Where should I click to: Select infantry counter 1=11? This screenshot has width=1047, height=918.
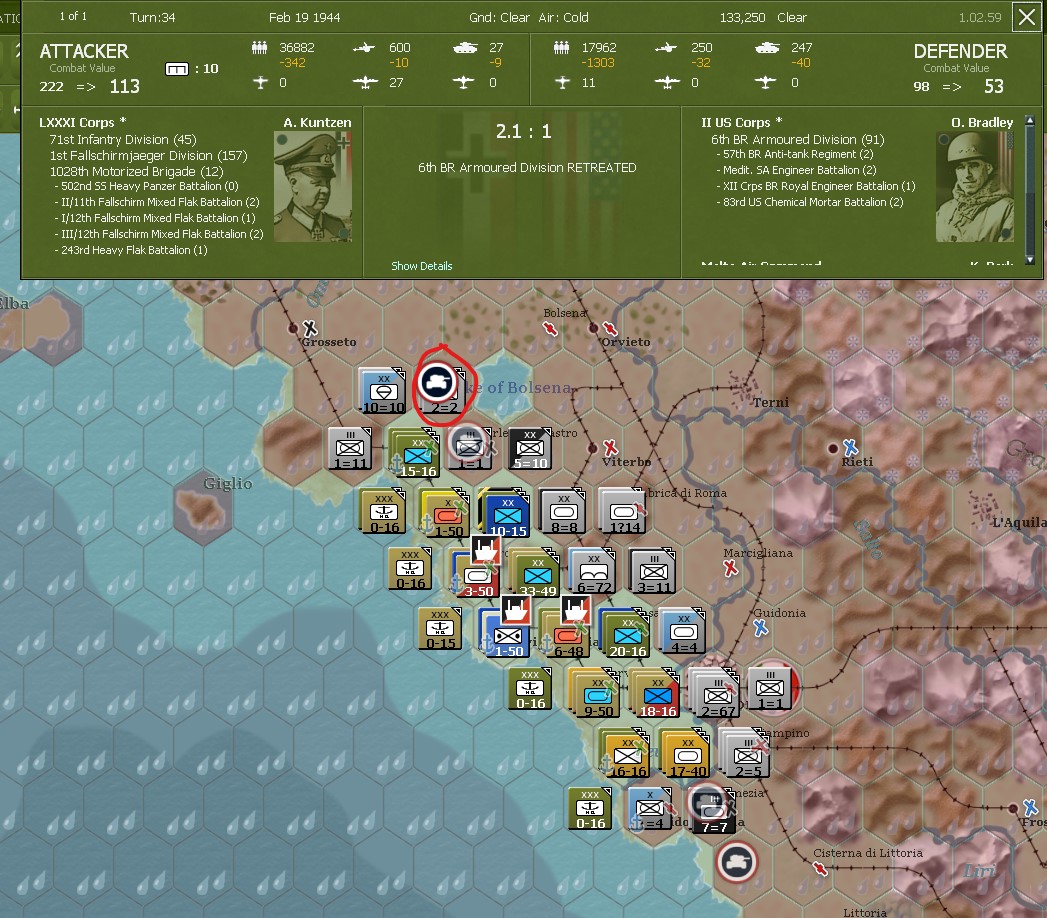pos(350,449)
